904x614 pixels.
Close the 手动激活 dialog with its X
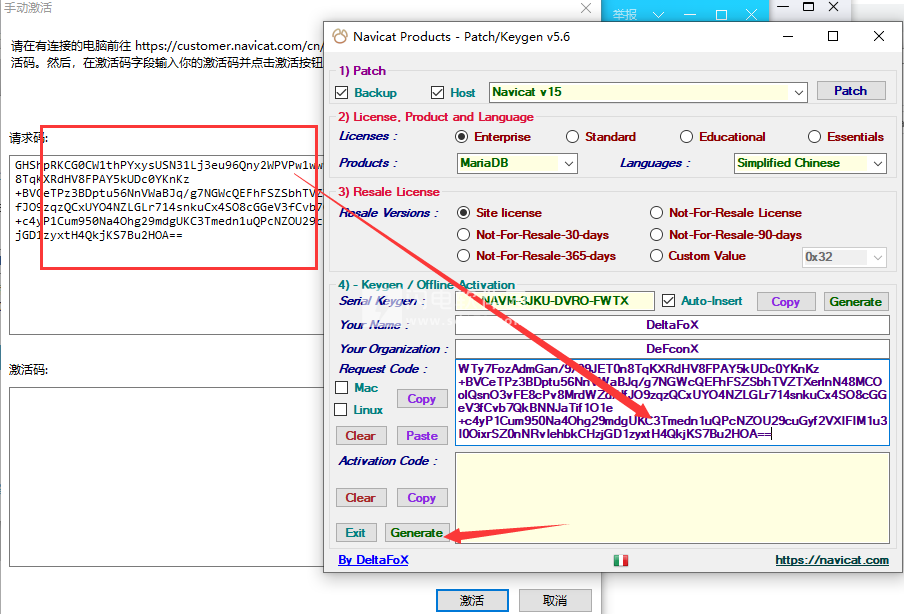pos(586,8)
